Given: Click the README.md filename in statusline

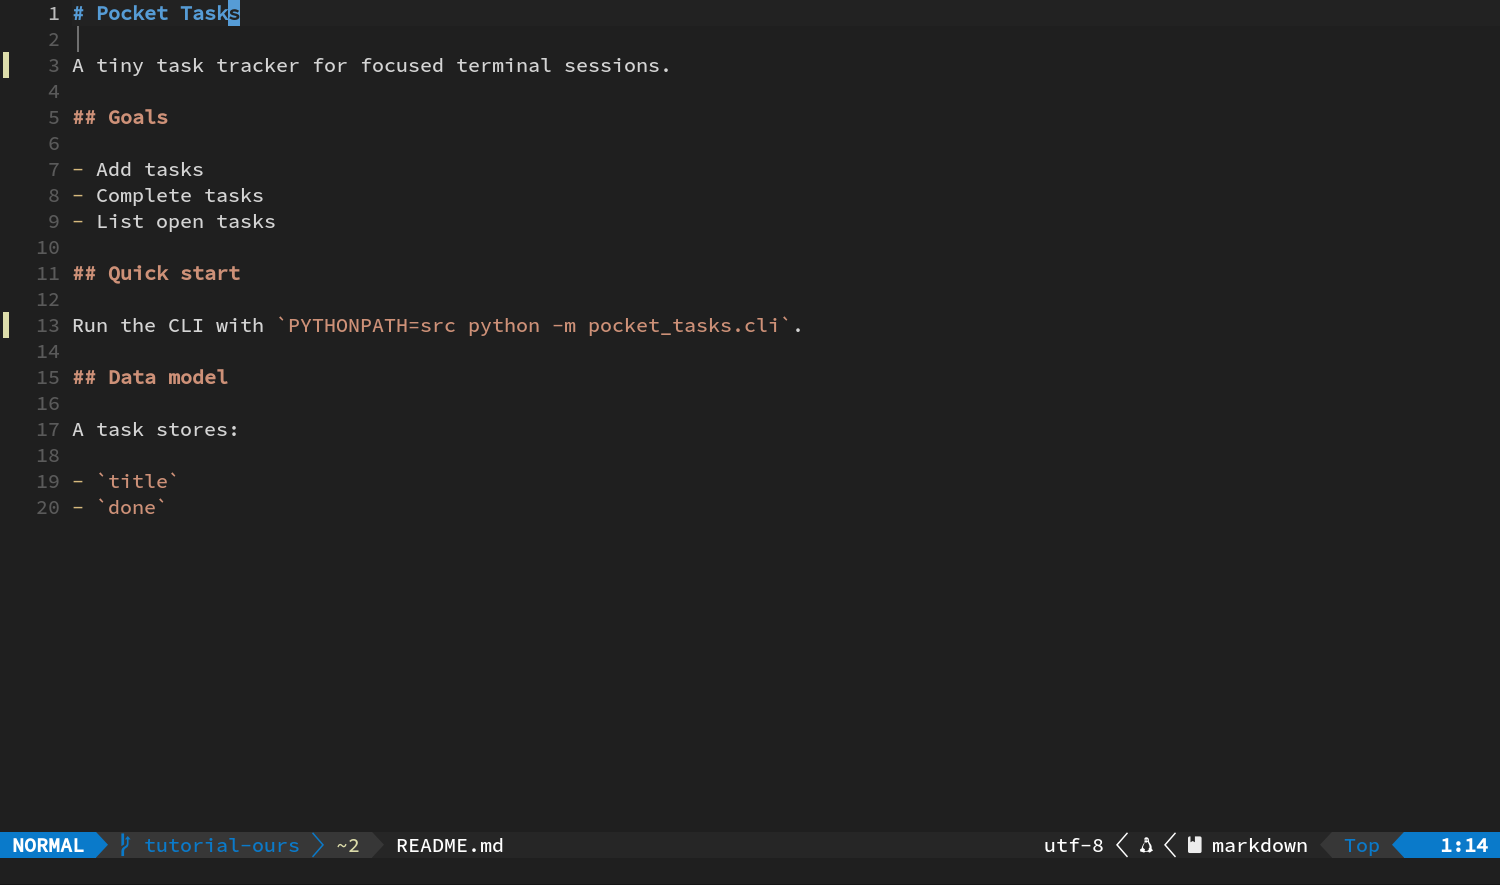Looking at the screenshot, I should [x=450, y=845].
